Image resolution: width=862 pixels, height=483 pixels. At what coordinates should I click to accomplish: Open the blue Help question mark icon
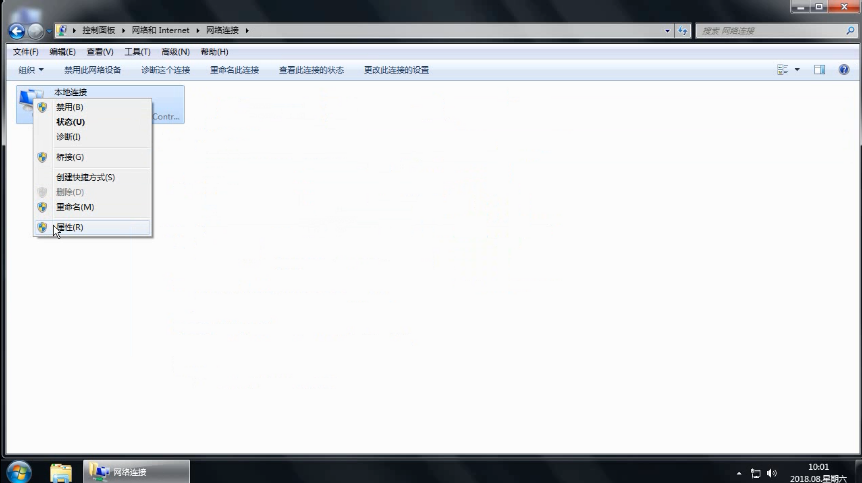844,70
